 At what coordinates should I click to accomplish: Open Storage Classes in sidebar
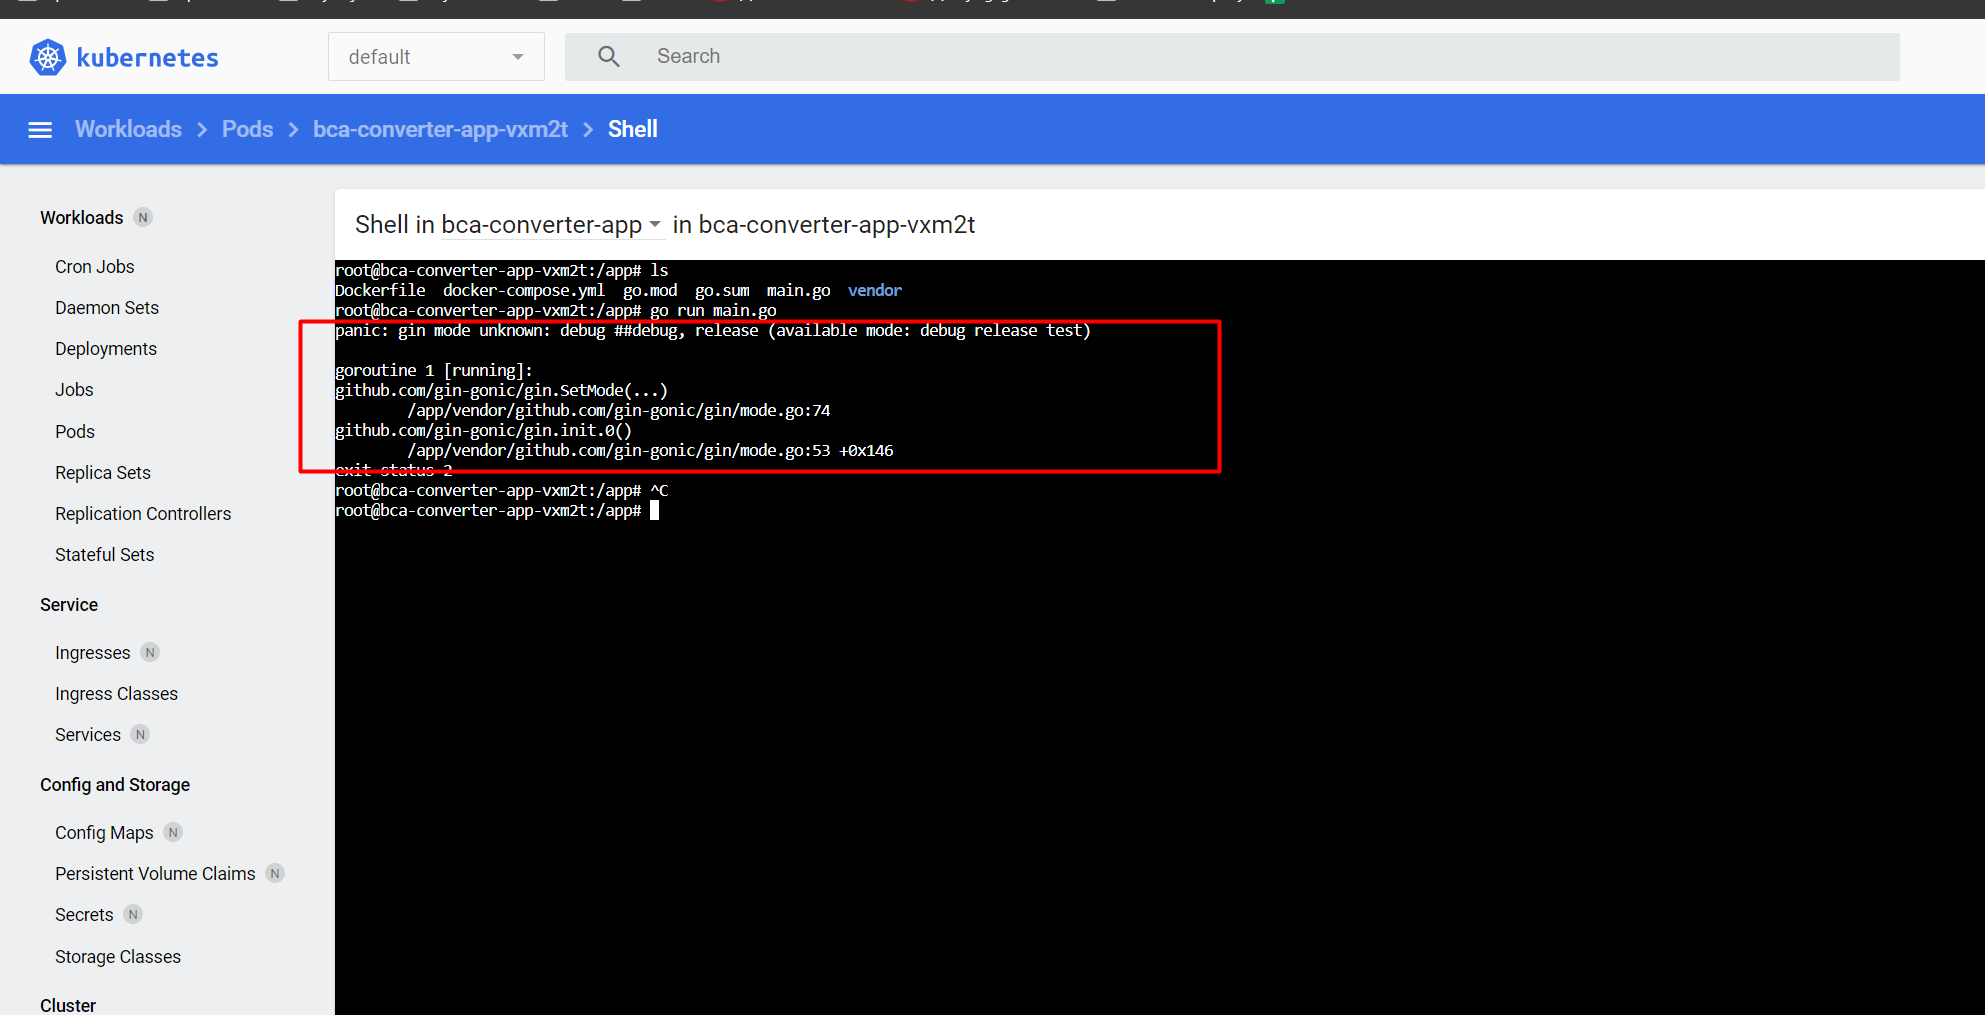point(118,957)
